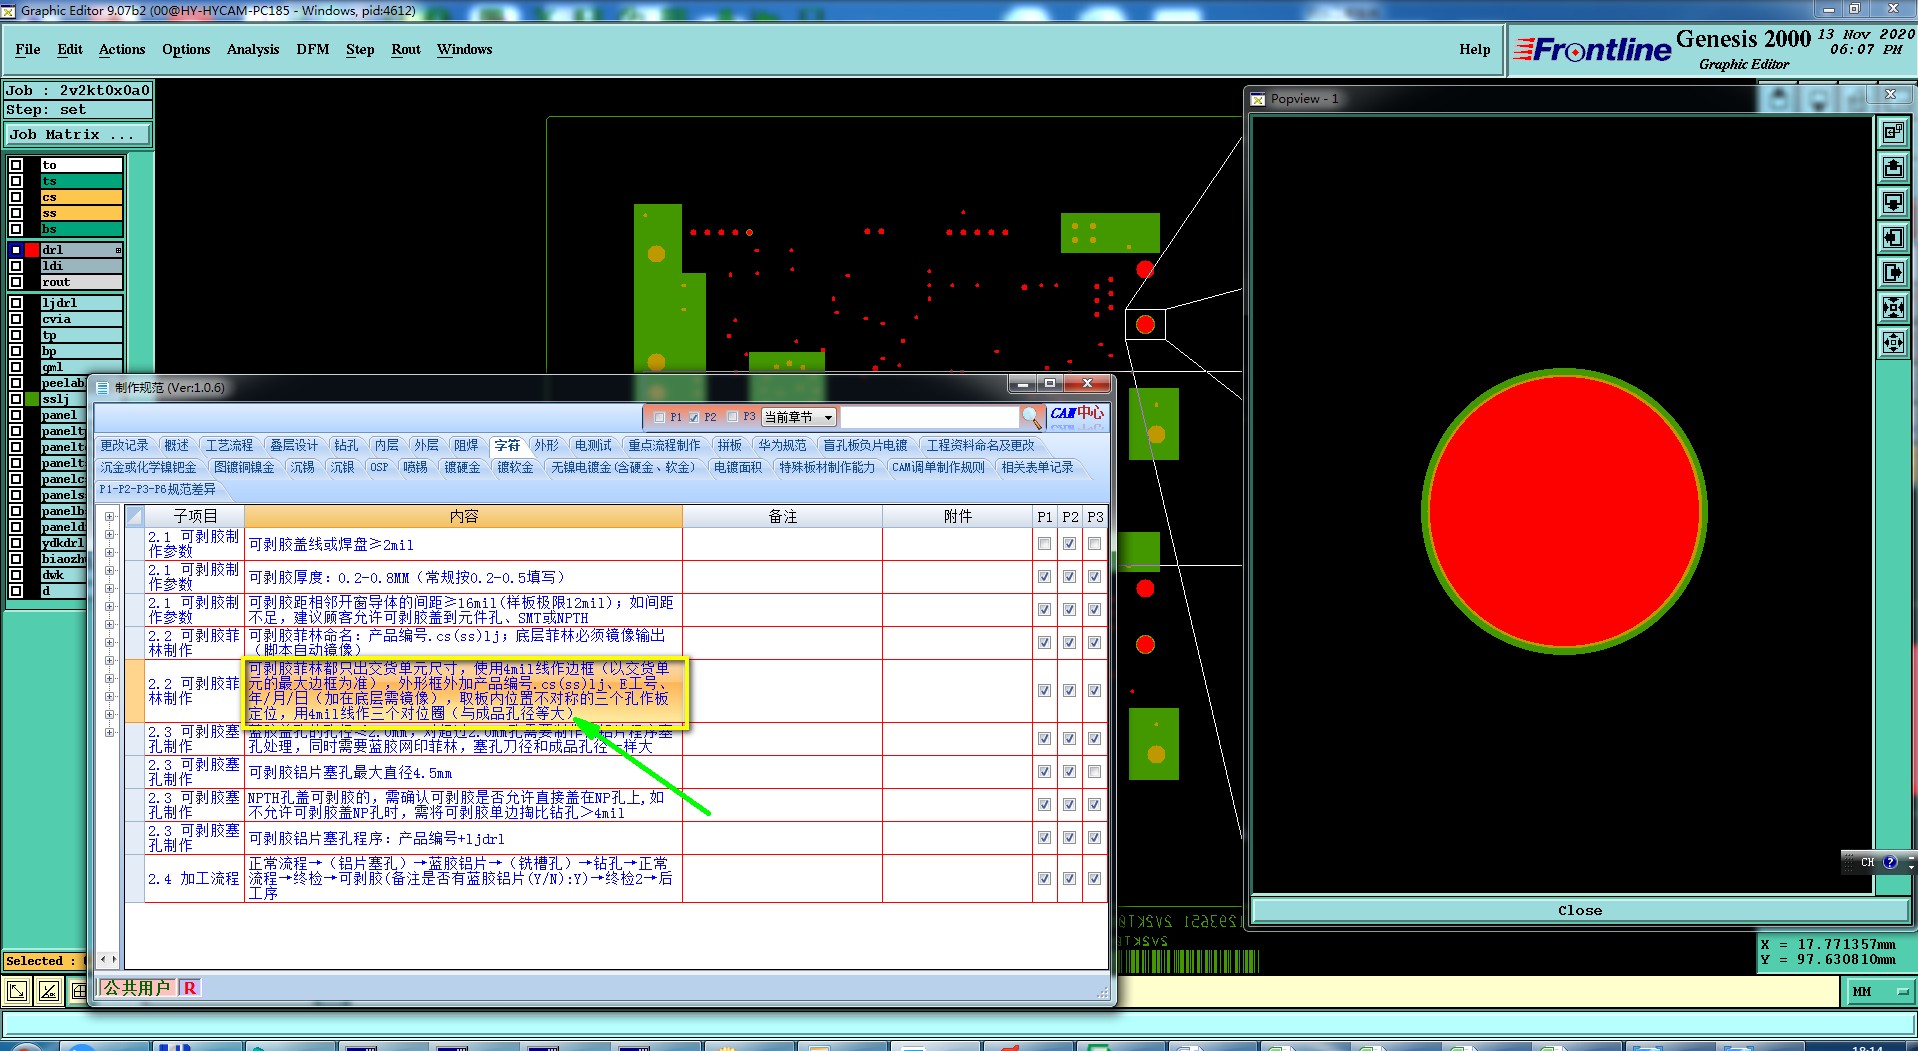Toggle display box for layer drl
1918x1051 pixels.
tap(16, 250)
